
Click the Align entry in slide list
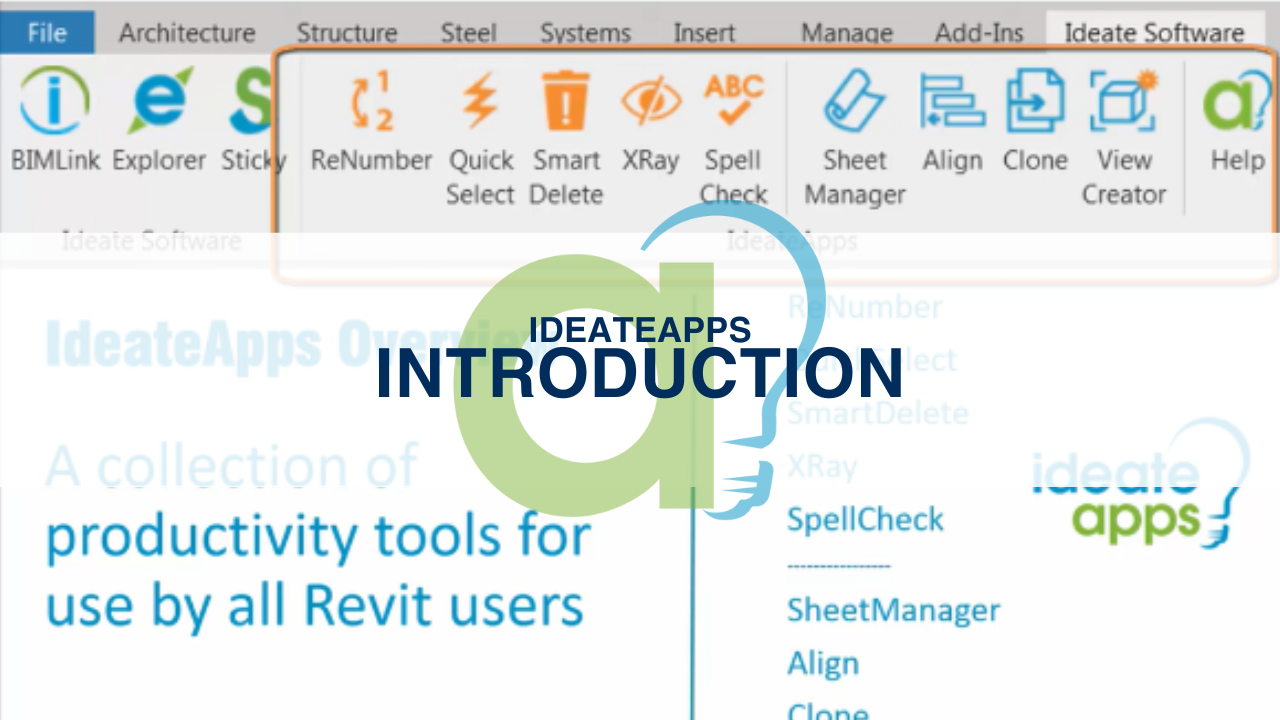(x=822, y=664)
